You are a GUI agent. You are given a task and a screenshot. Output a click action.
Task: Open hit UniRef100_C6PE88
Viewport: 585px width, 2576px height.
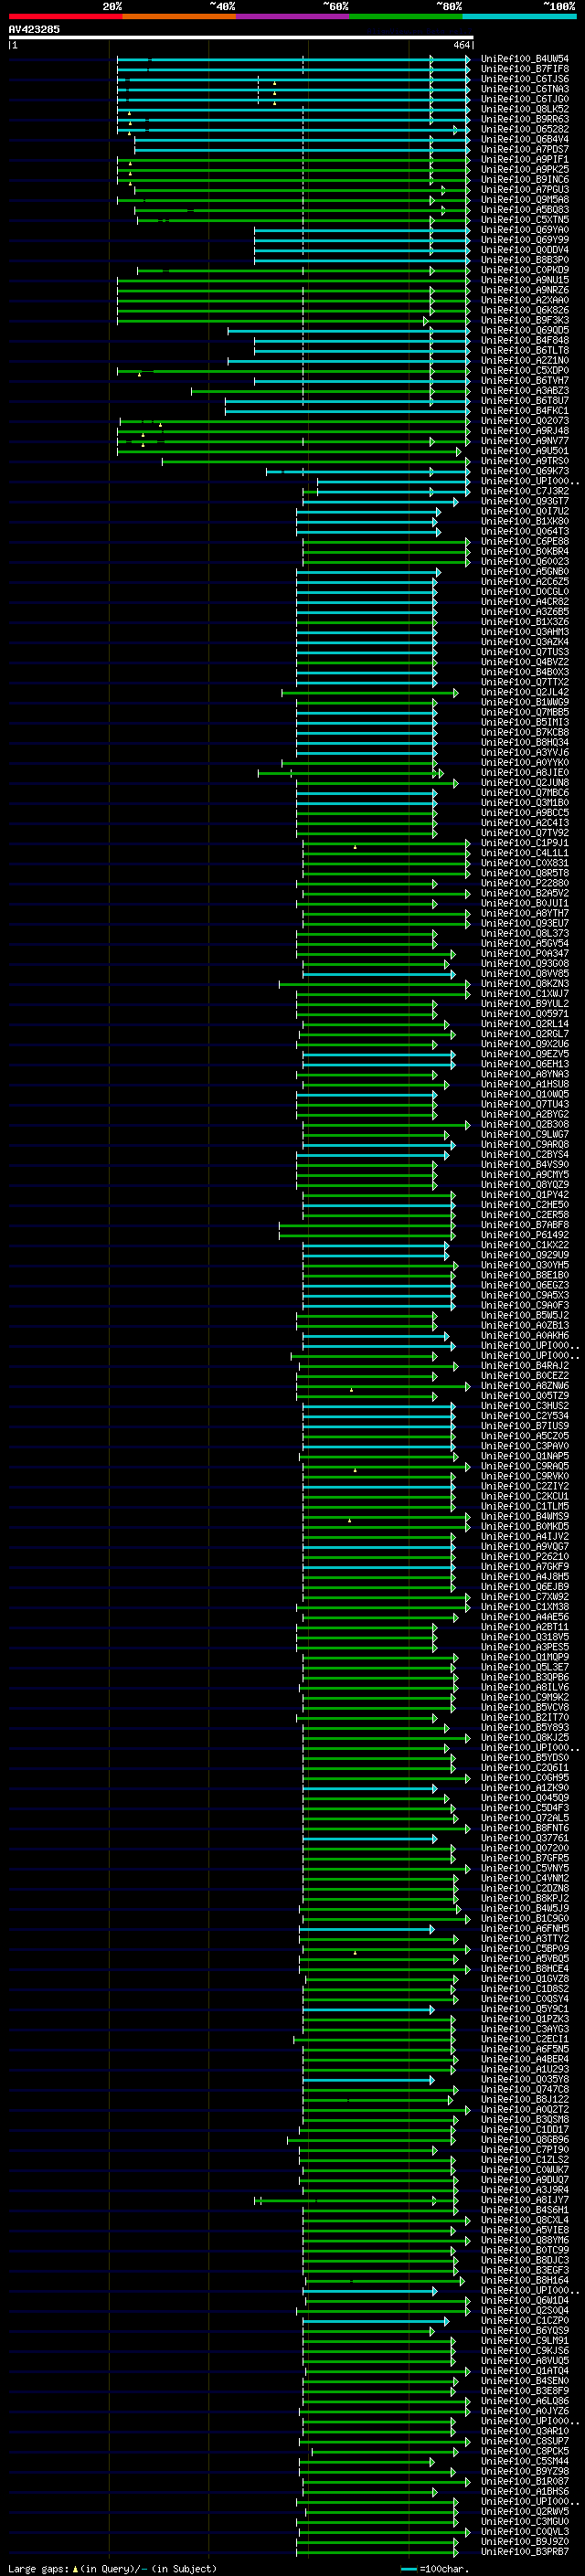click(525, 541)
